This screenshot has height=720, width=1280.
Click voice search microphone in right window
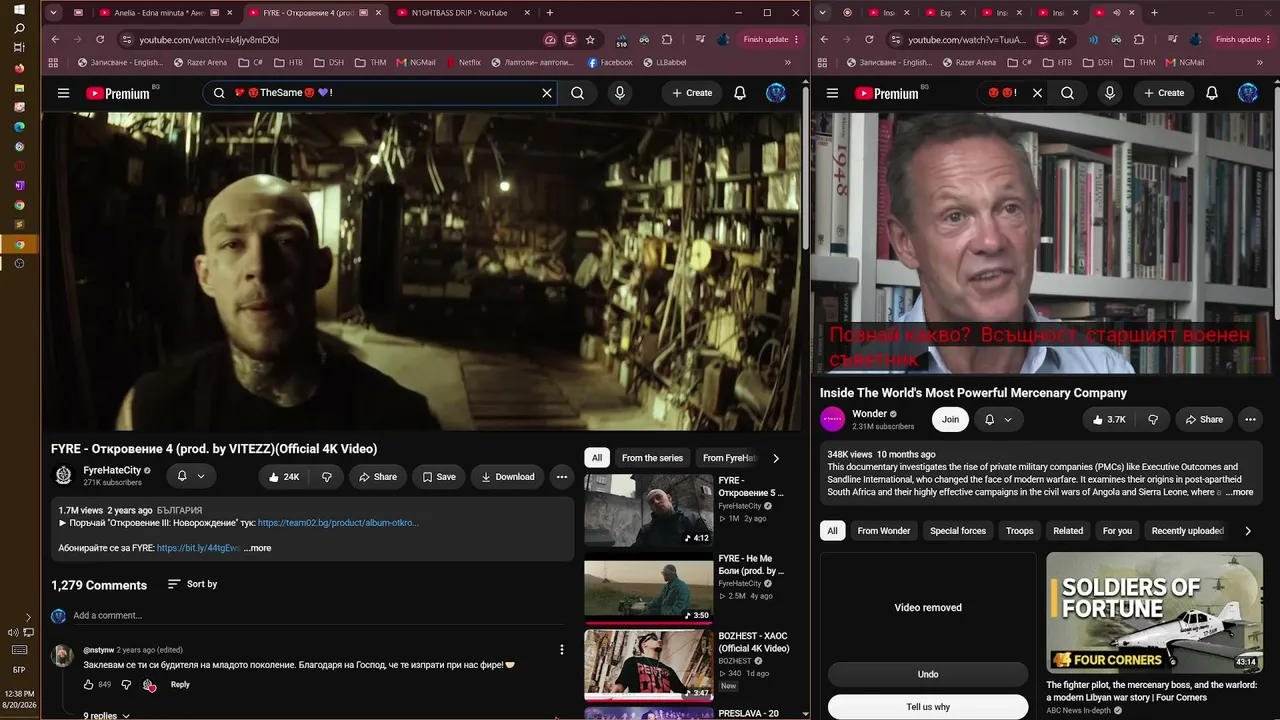[x=1109, y=93]
